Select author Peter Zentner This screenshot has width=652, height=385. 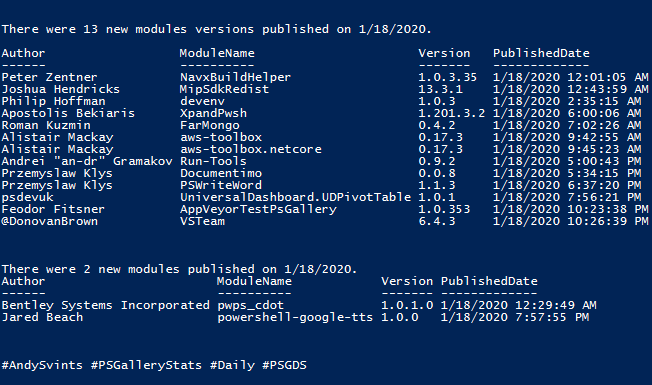coord(49,77)
